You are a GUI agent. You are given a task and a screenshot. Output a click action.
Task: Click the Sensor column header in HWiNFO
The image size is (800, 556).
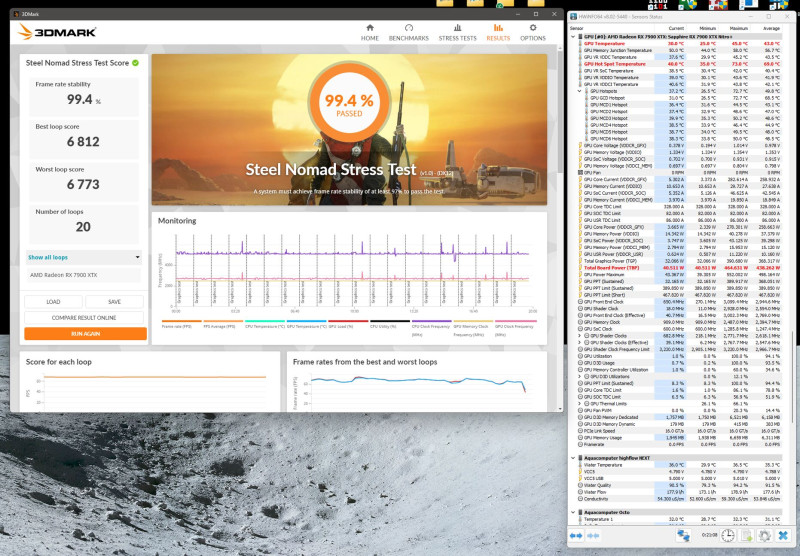(611, 29)
